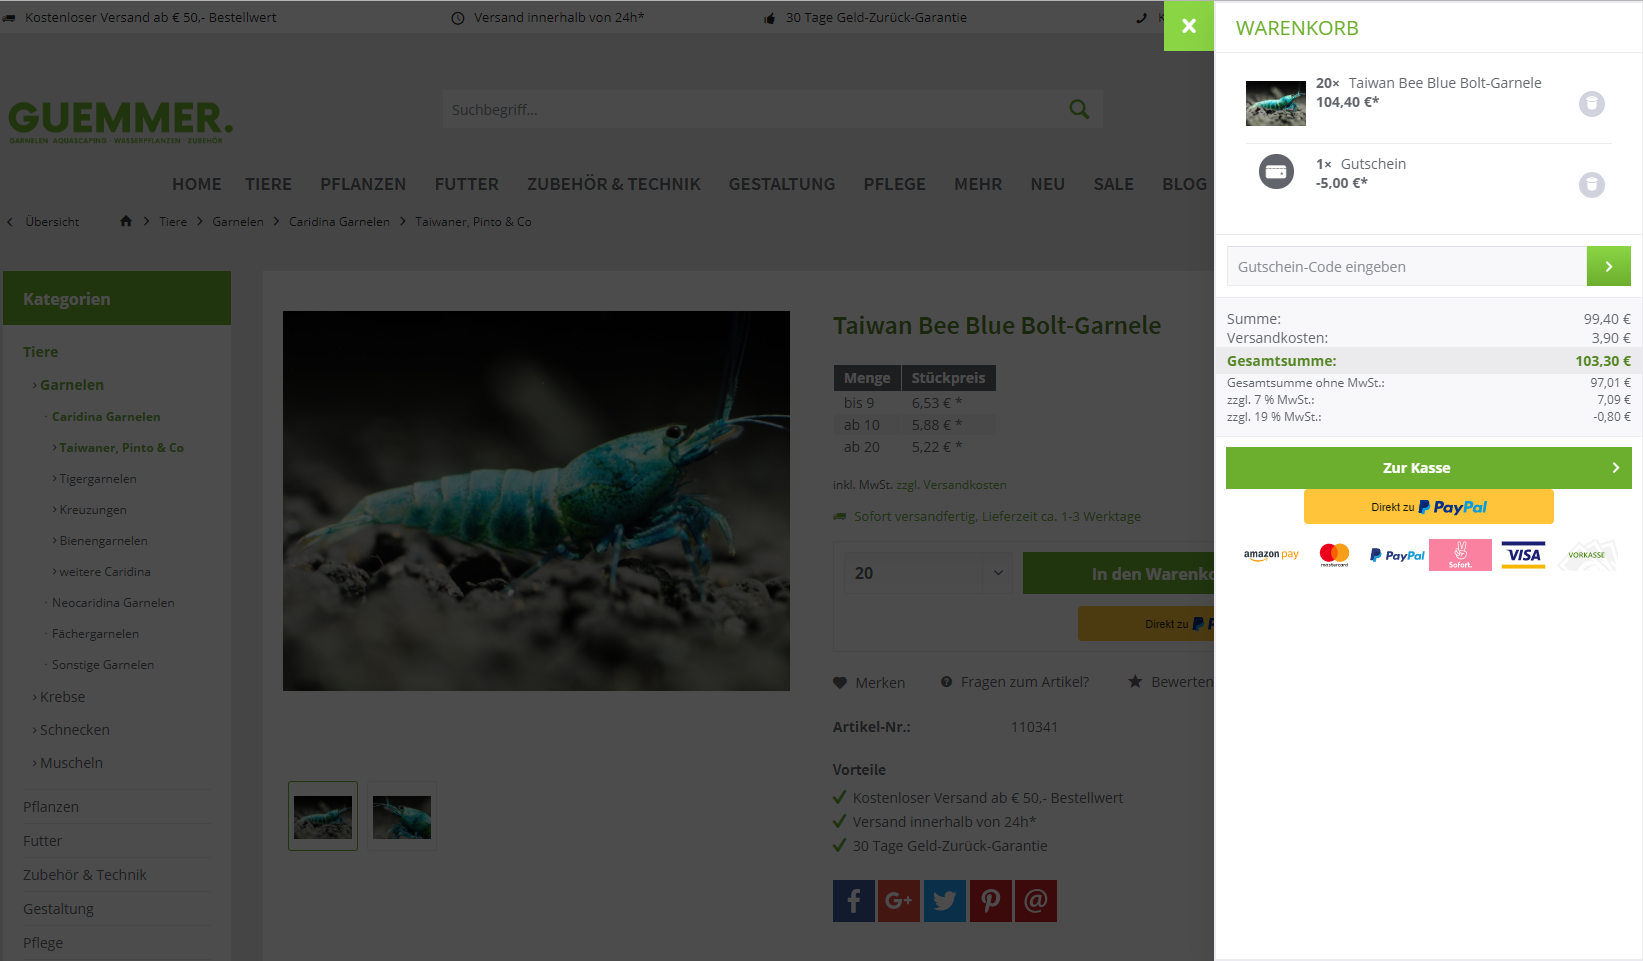This screenshot has width=1643, height=961.
Task: Click In den Warenkorb button
Action: click(x=1118, y=573)
